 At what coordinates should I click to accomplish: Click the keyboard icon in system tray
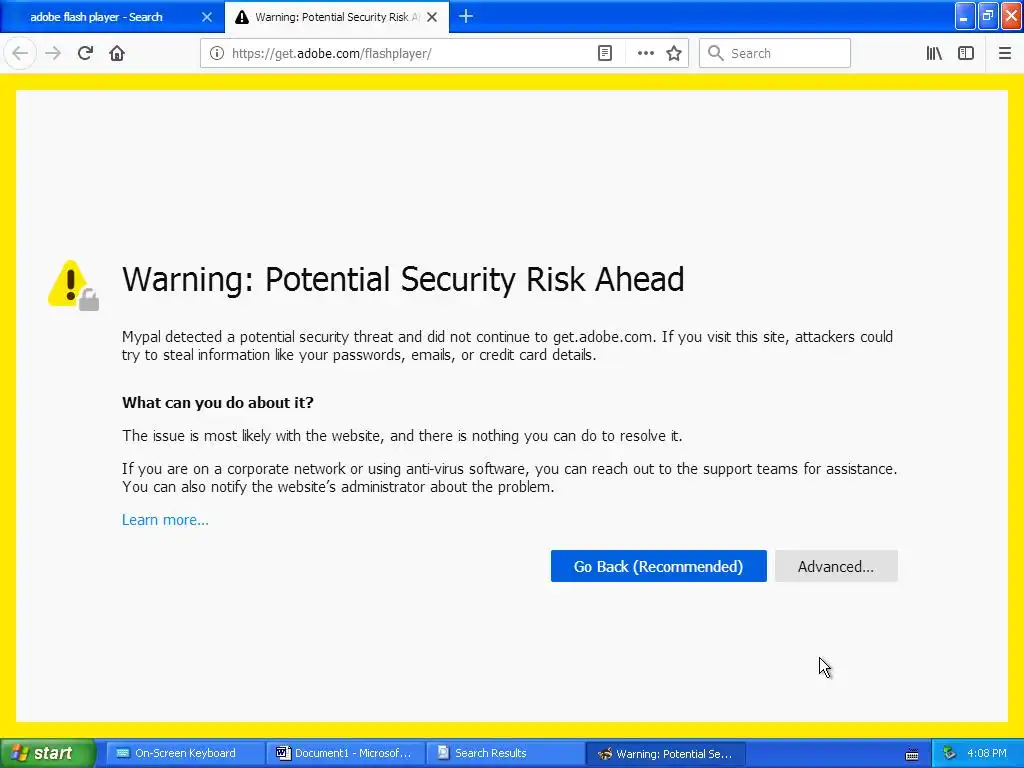[x=912, y=754]
